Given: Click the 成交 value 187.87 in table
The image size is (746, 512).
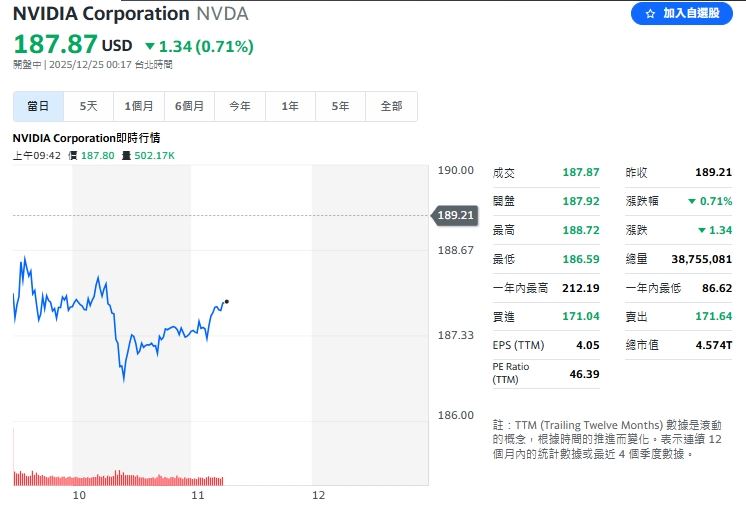Looking at the screenshot, I should 581,172.
